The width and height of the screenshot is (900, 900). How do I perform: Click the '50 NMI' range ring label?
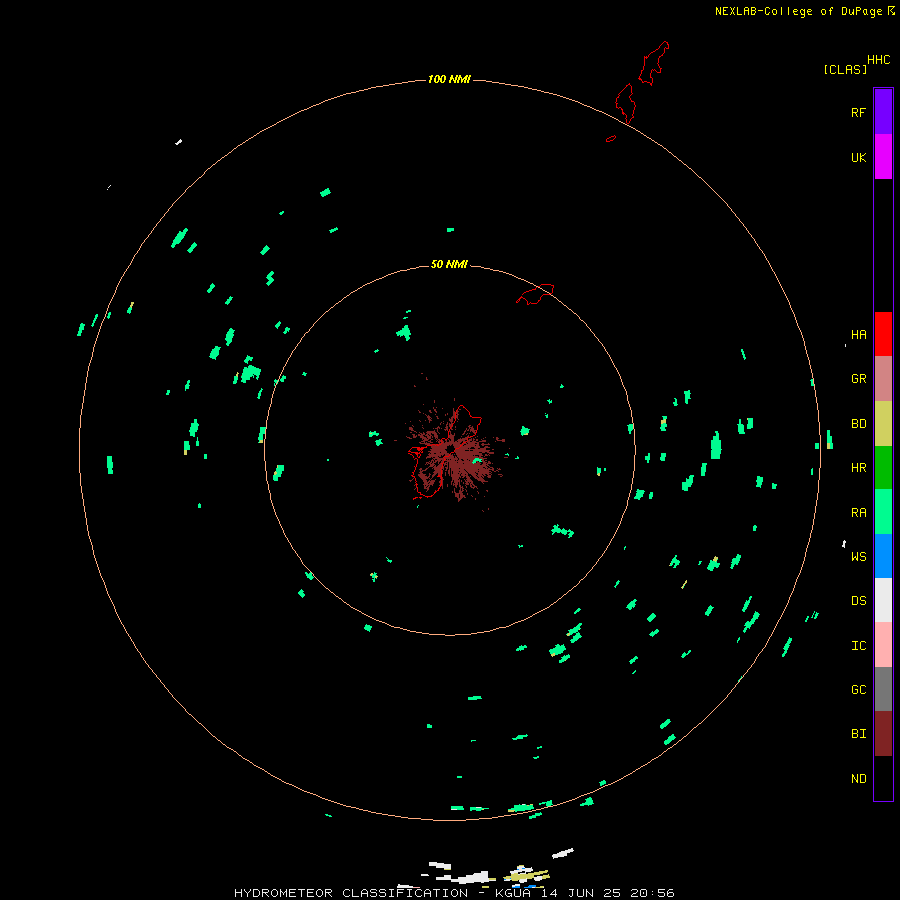tap(449, 264)
